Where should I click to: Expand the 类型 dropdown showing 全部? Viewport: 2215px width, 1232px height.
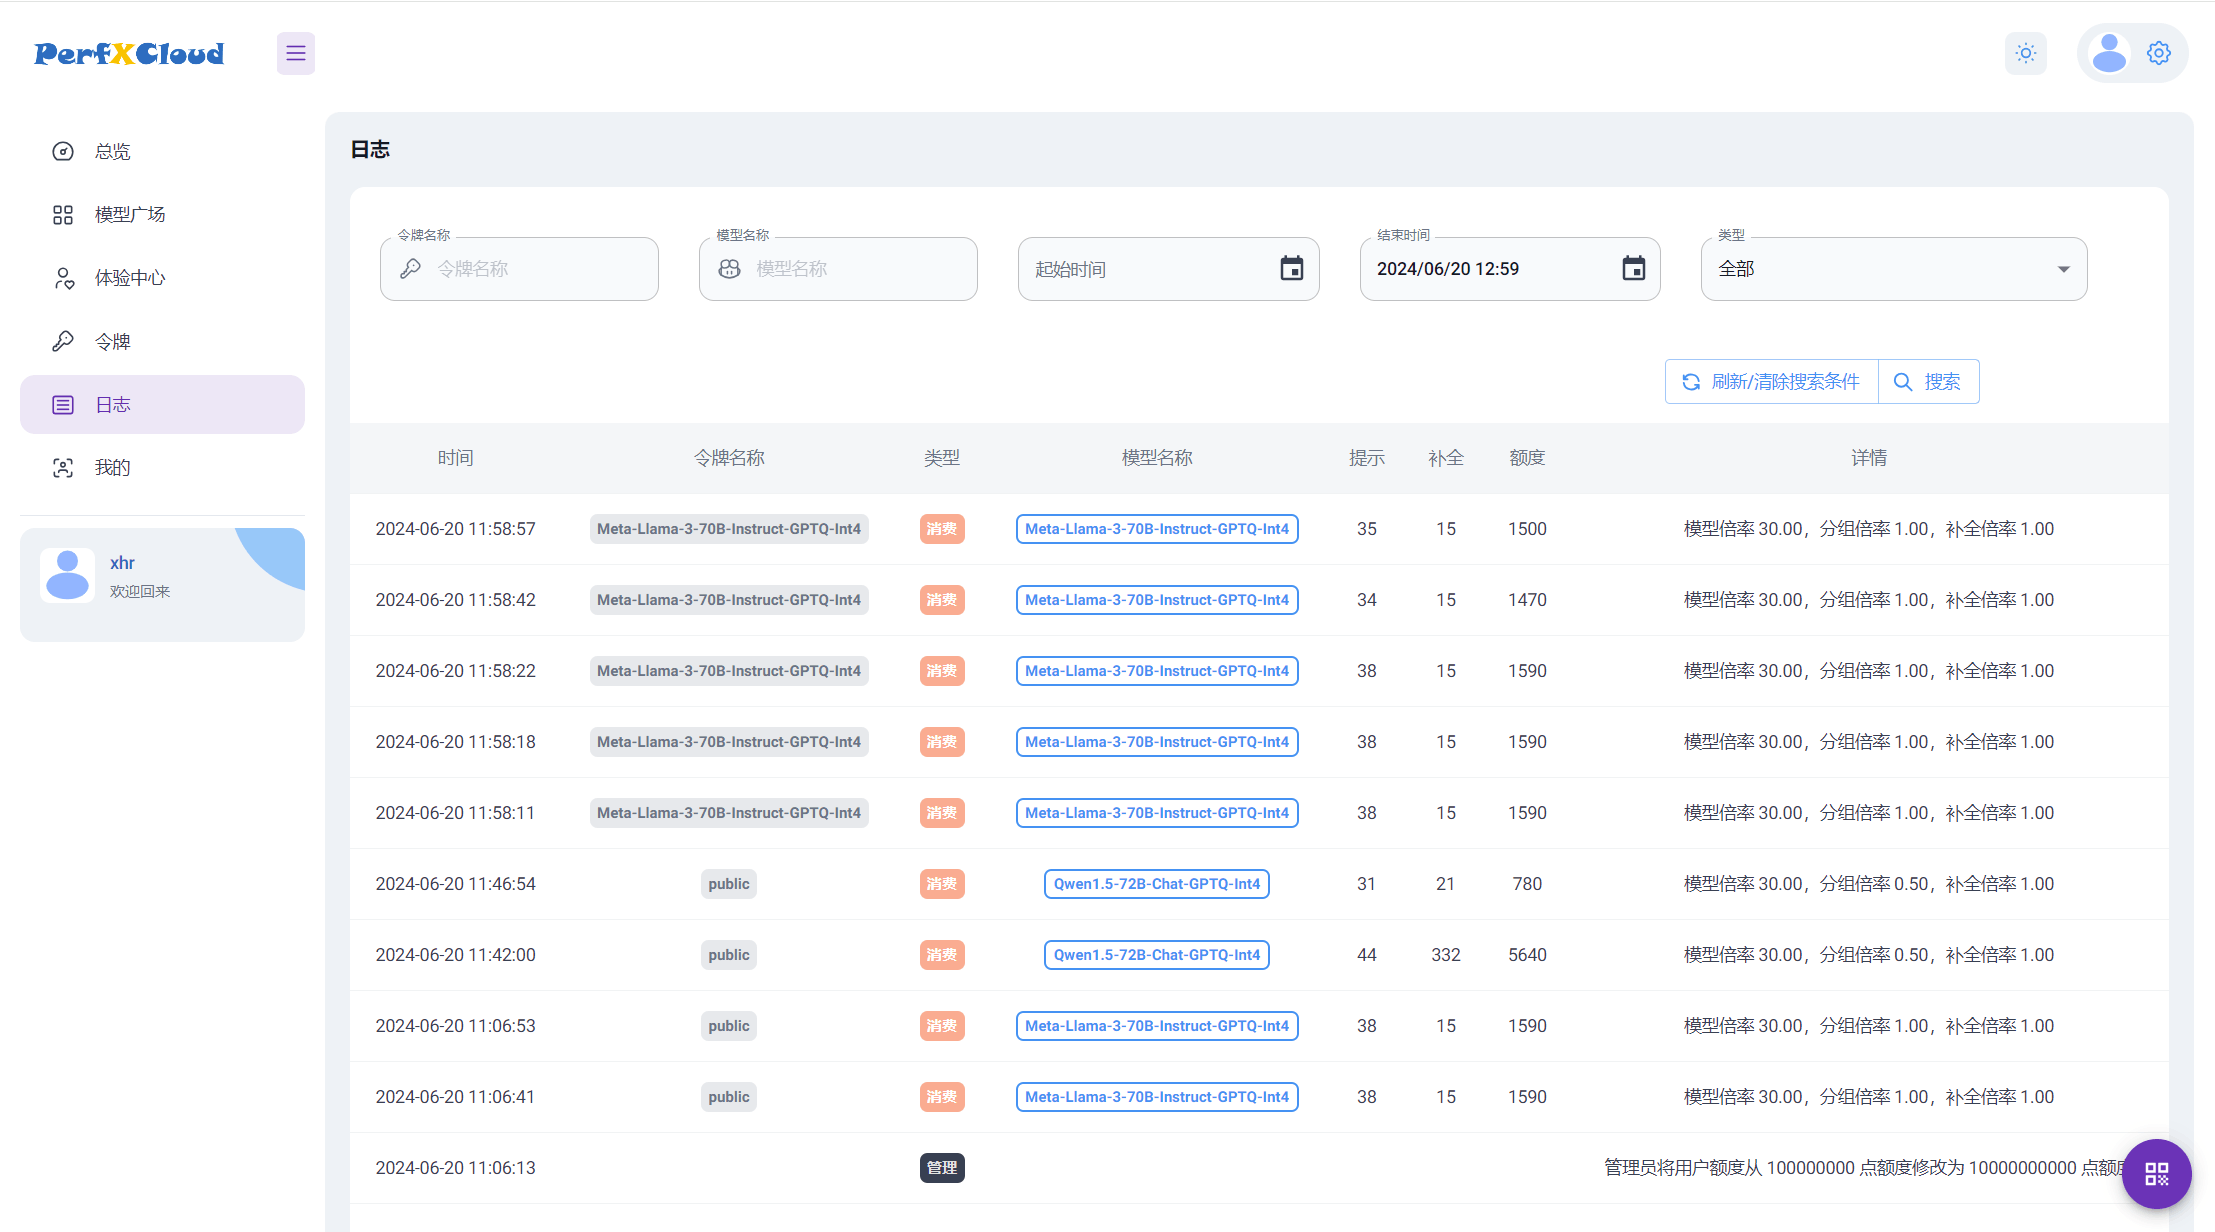[x=1894, y=268]
